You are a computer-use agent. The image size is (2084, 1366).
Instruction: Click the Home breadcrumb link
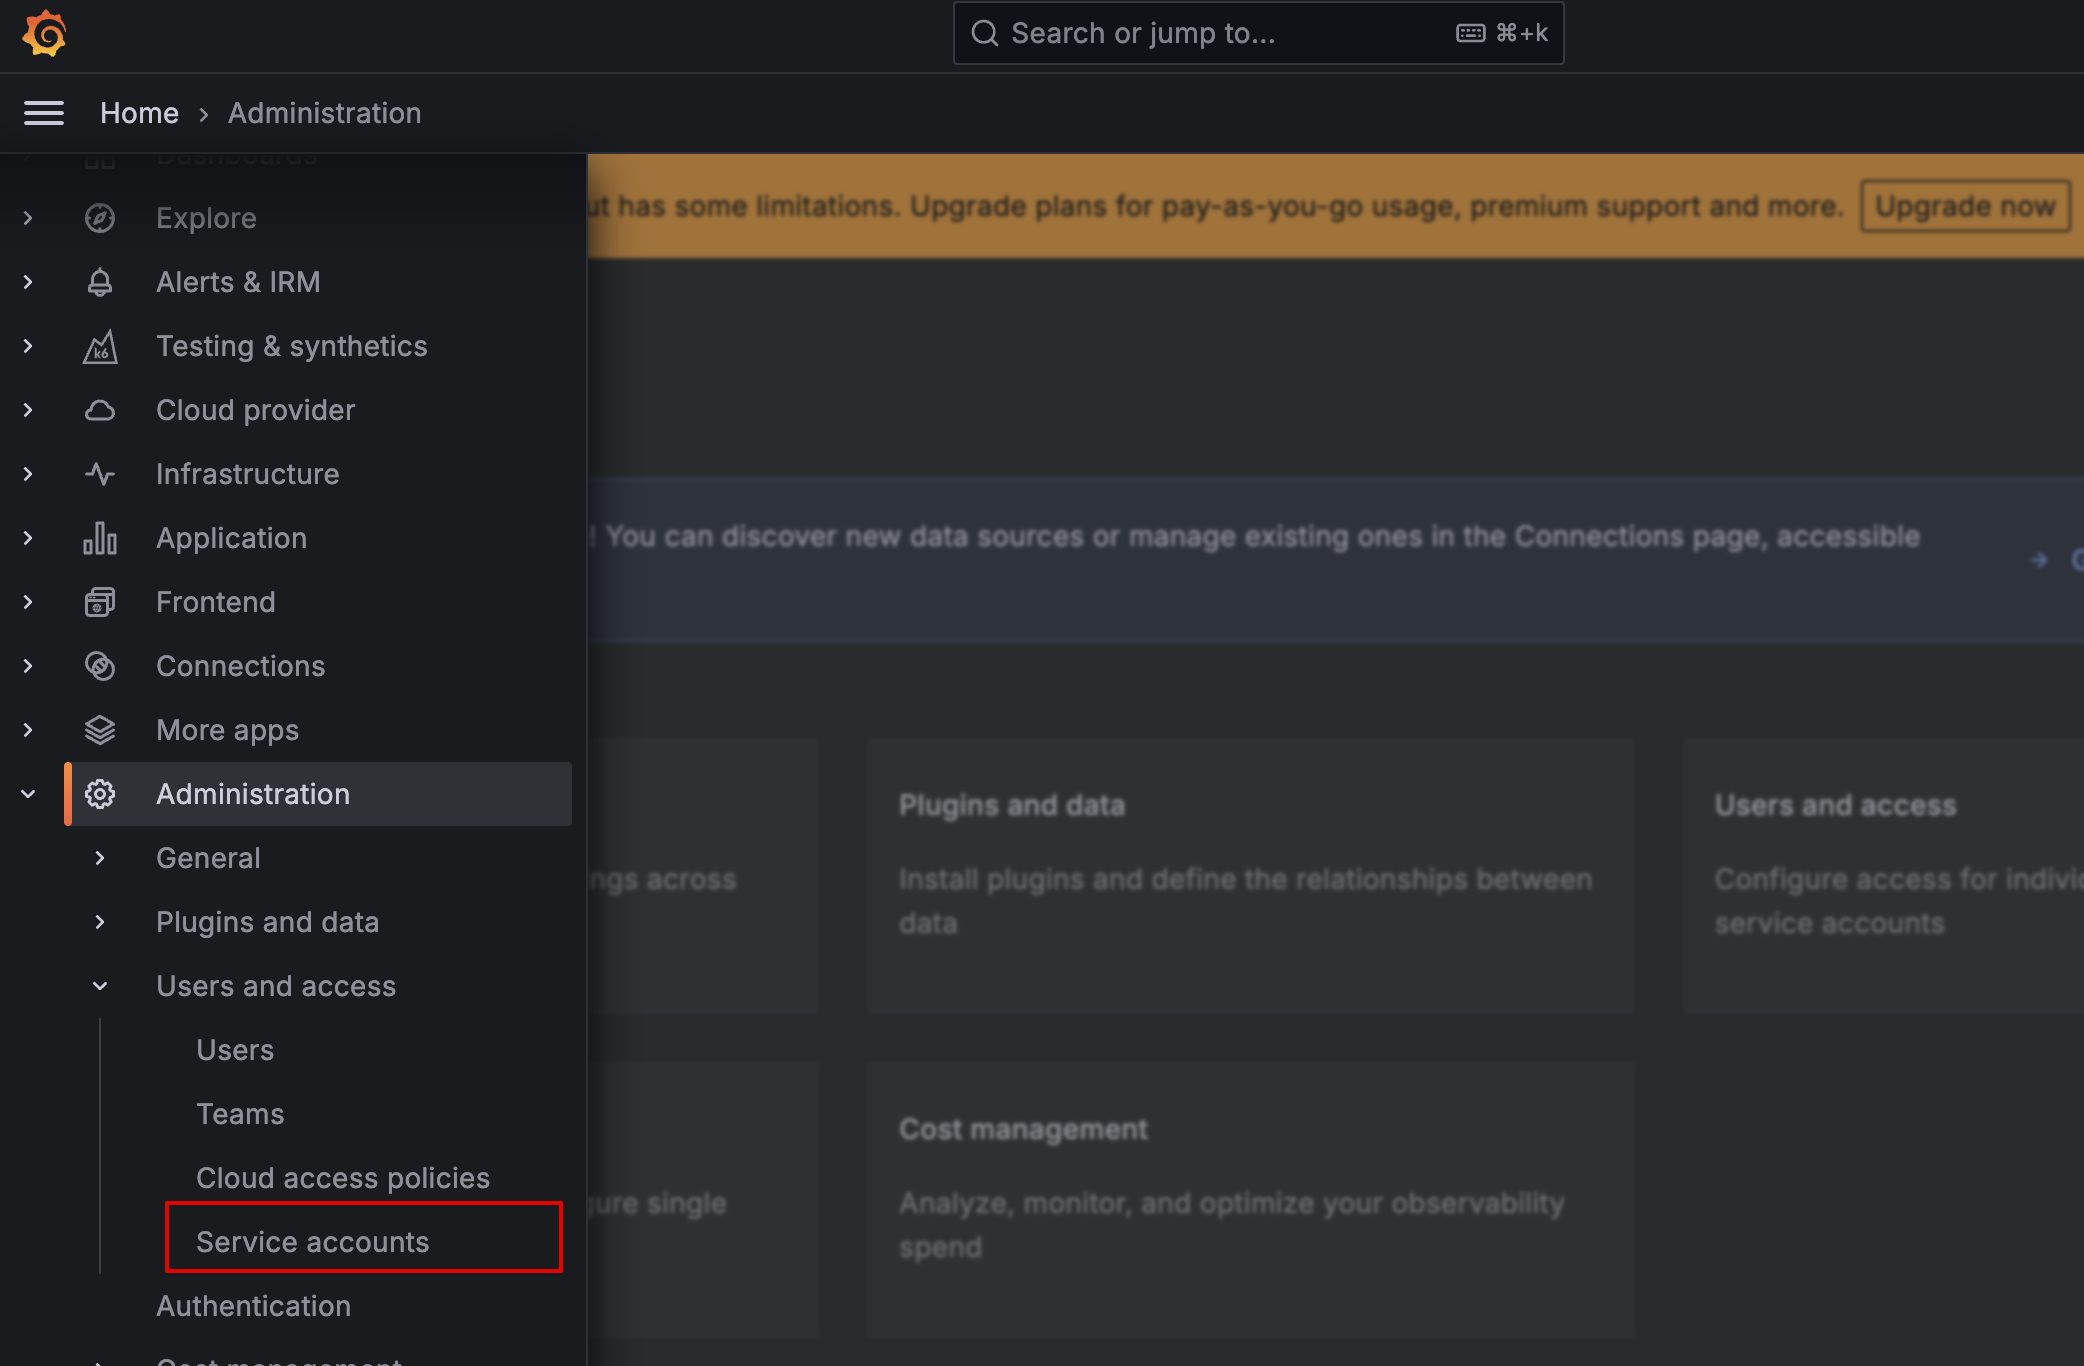coord(139,113)
